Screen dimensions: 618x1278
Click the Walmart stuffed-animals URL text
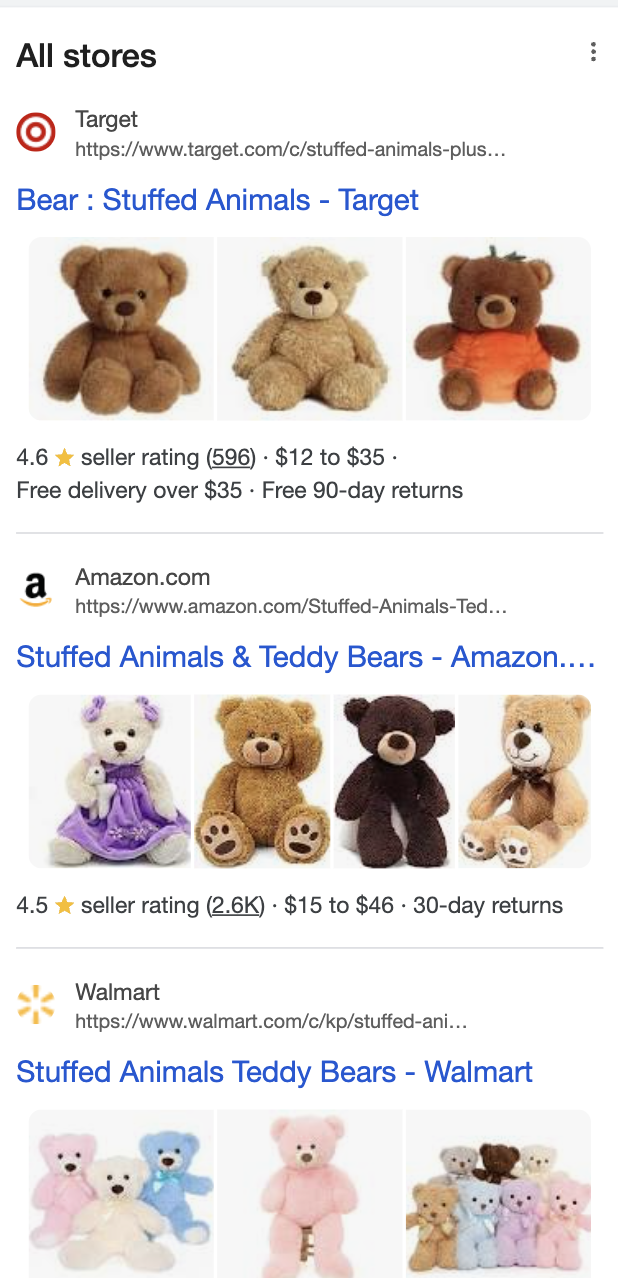[x=271, y=1022]
